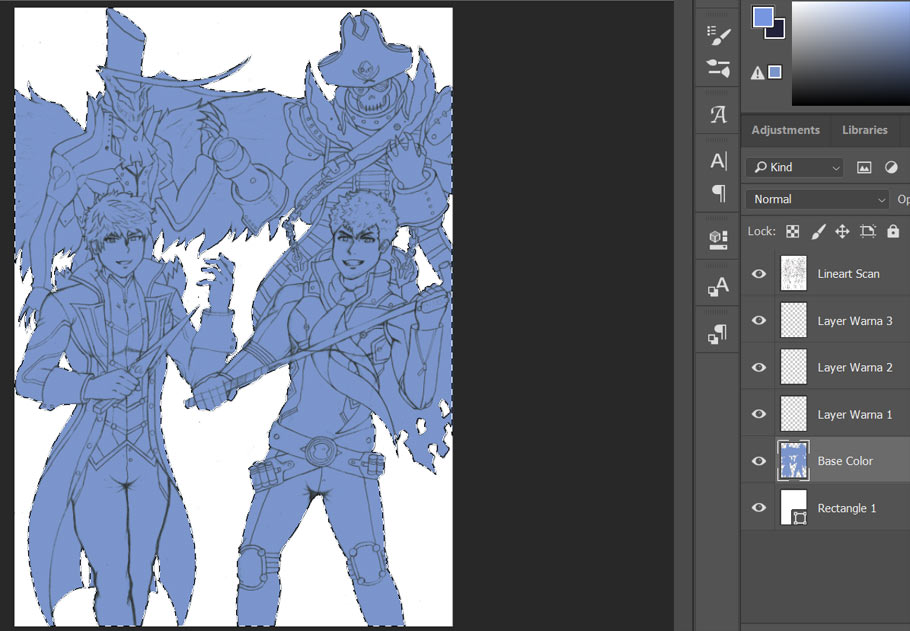Image resolution: width=910 pixels, height=631 pixels.
Task: Select the layer named Layer Warna 3
Action: 855,321
